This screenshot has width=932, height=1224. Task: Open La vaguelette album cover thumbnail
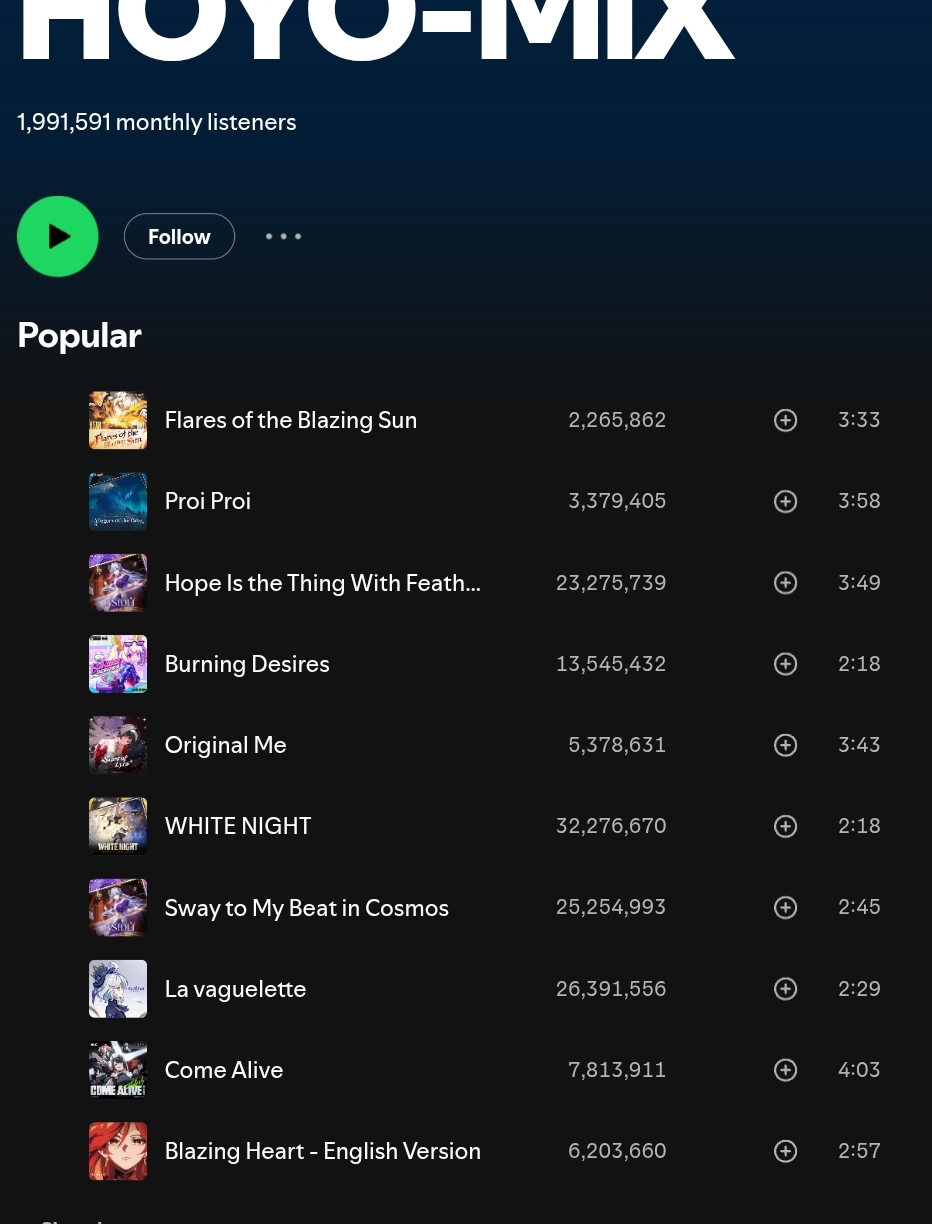point(118,988)
